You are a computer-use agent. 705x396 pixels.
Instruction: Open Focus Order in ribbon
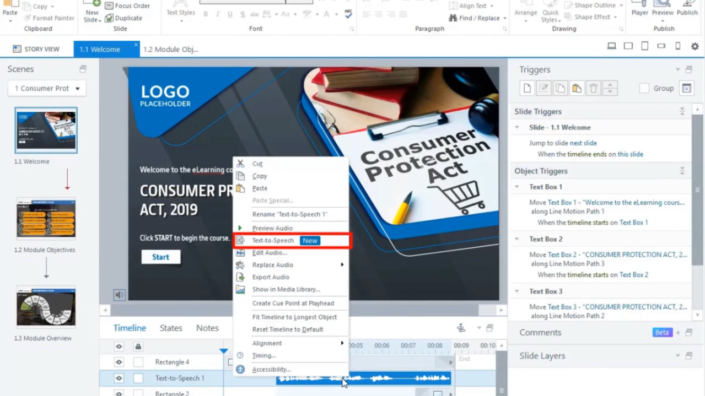[127, 6]
